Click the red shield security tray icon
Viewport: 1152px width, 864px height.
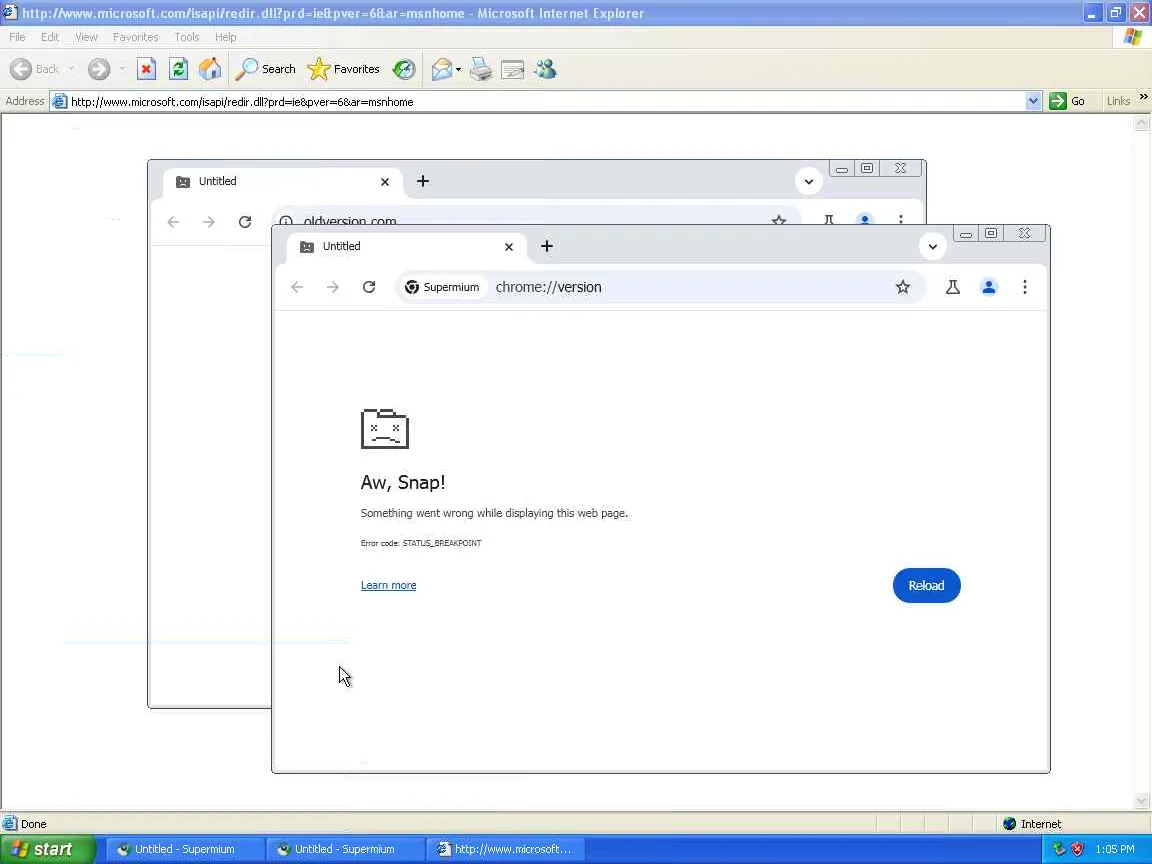1077,849
